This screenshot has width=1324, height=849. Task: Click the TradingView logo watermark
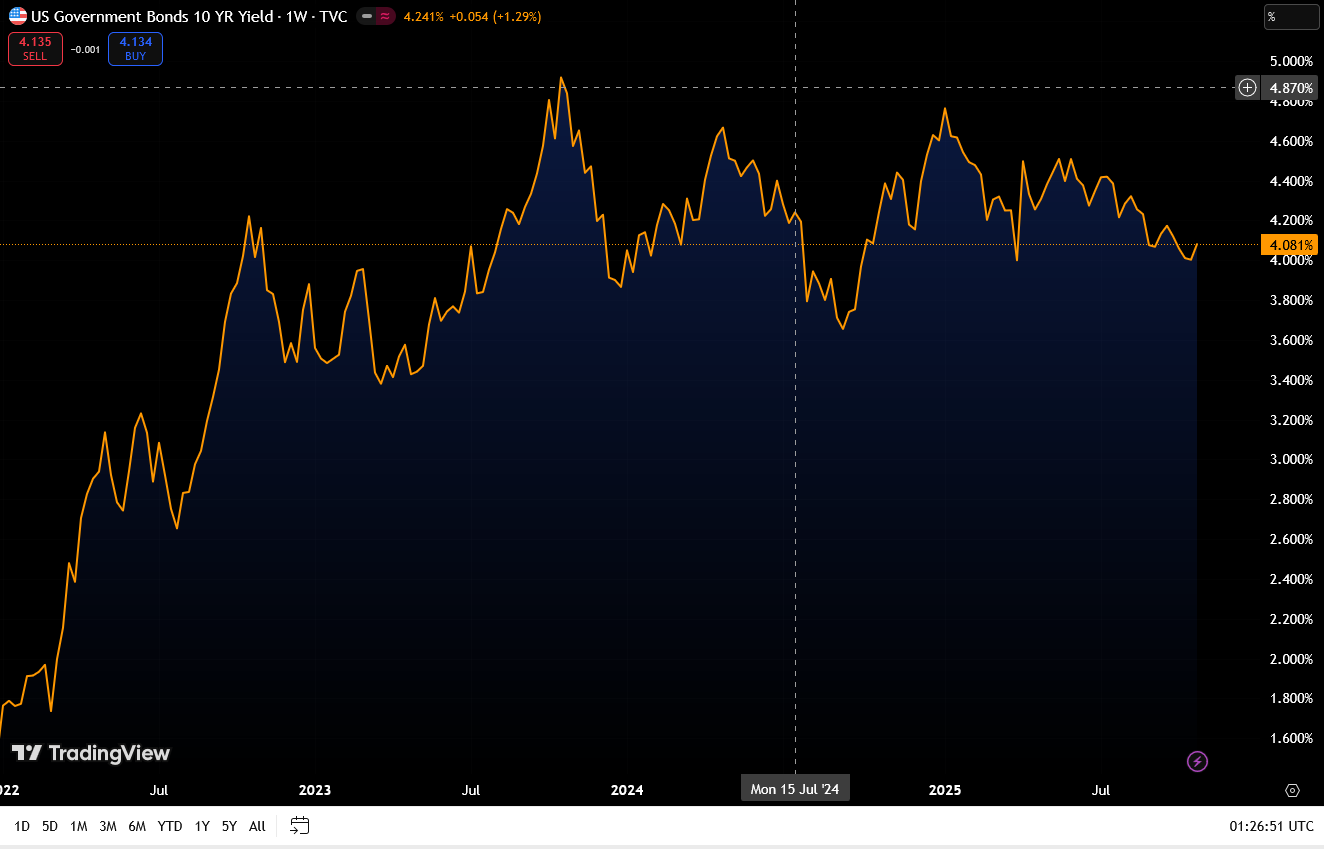point(91,753)
